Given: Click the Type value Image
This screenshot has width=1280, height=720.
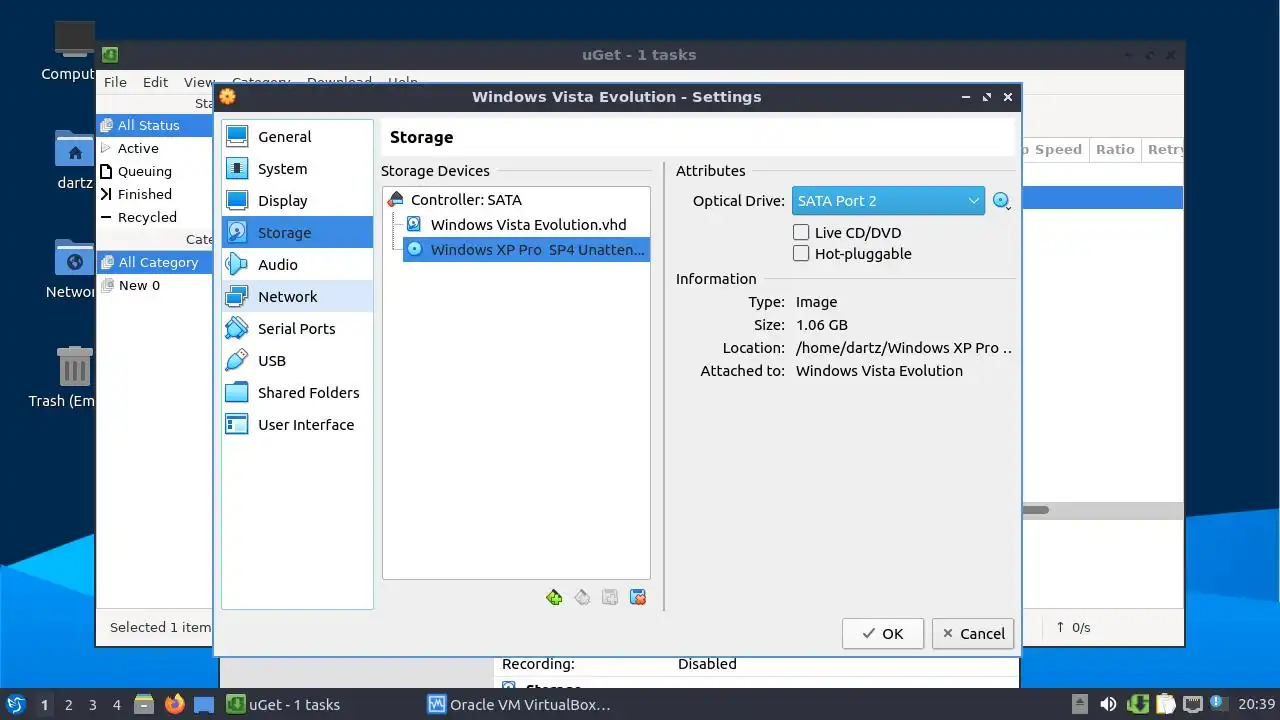Looking at the screenshot, I should tap(817, 302).
